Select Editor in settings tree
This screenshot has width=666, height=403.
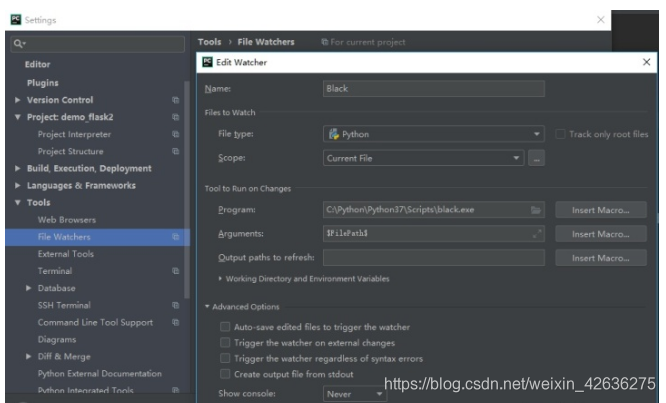37,65
